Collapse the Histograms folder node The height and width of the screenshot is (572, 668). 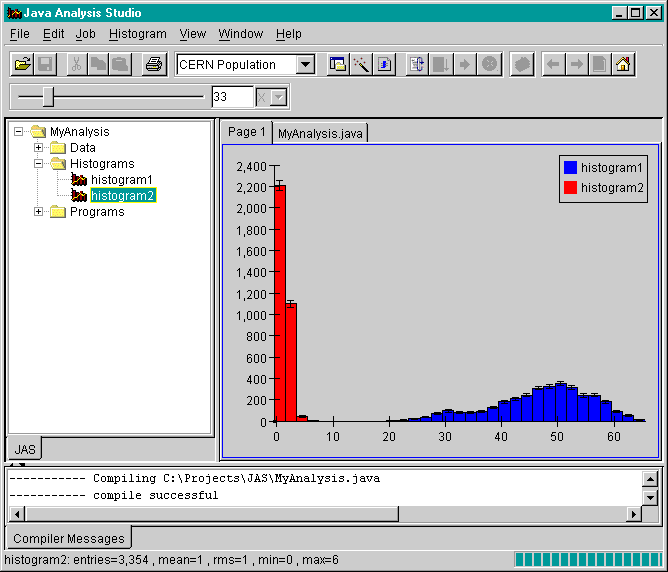click(39, 164)
